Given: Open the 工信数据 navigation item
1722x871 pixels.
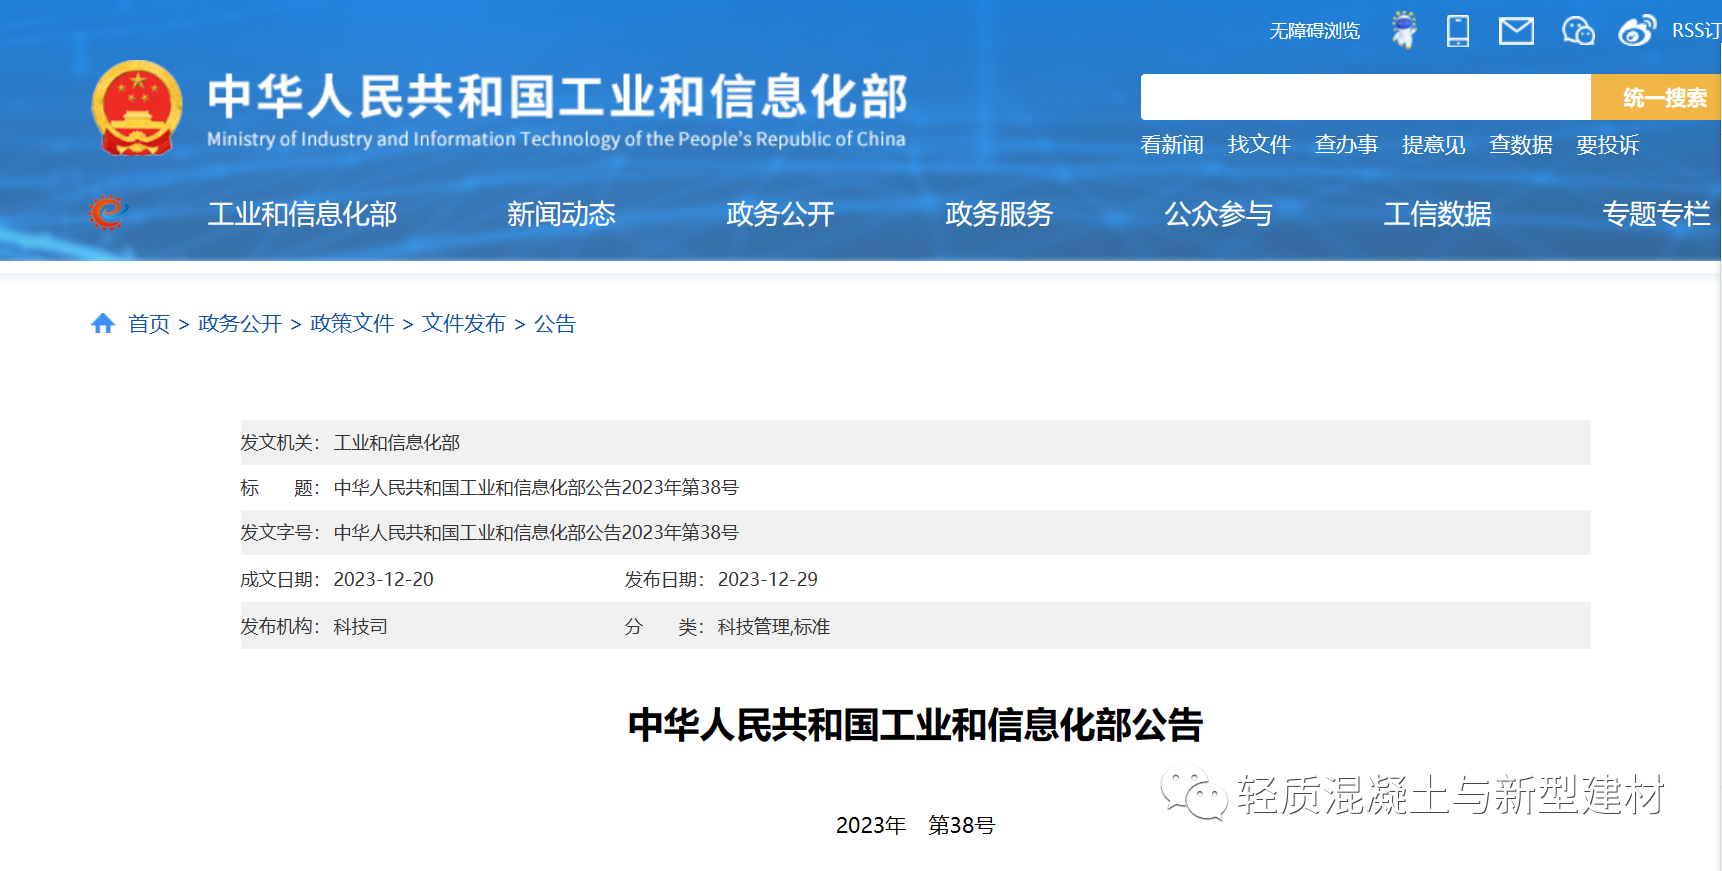Looking at the screenshot, I should pyautogui.click(x=1437, y=213).
